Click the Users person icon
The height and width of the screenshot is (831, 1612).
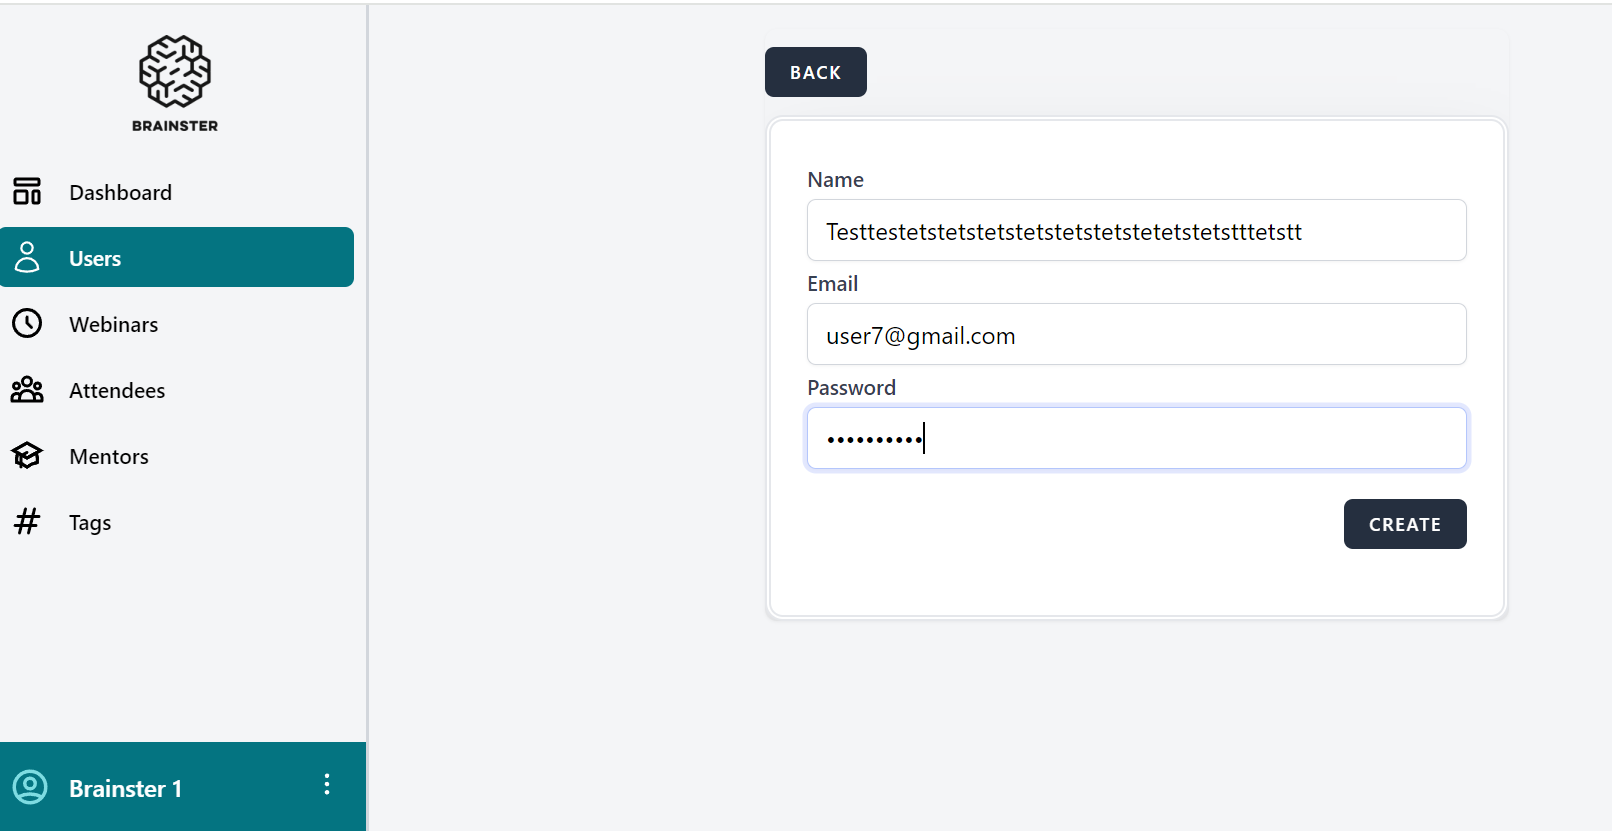(27, 257)
